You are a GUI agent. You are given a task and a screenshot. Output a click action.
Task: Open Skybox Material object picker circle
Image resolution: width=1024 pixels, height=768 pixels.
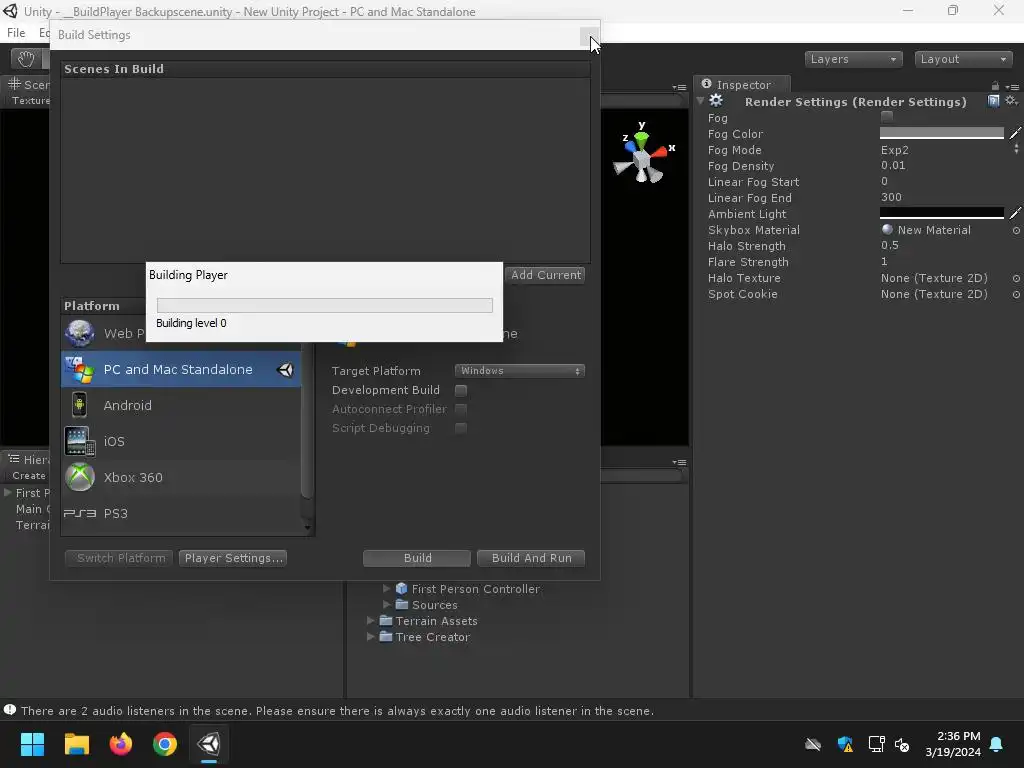tap(1016, 231)
